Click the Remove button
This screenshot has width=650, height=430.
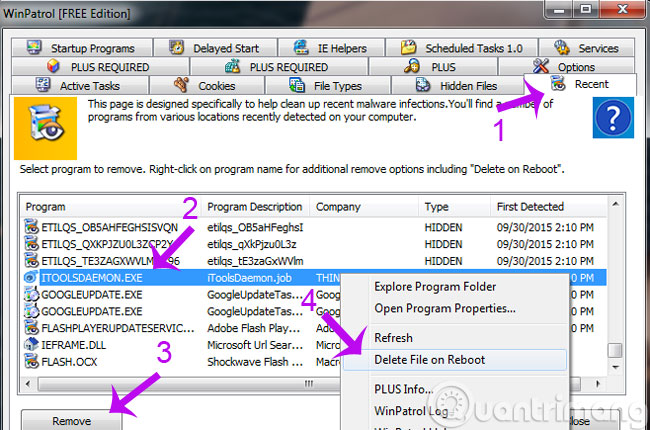(71, 421)
